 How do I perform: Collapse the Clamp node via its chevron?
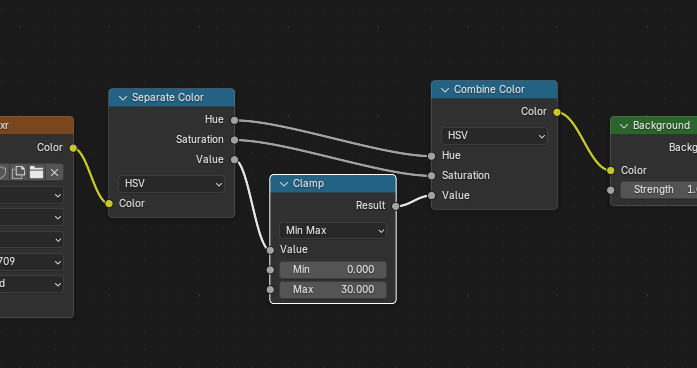(x=284, y=184)
